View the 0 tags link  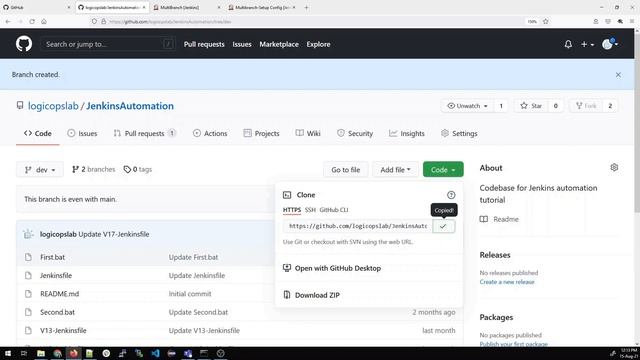pos(138,169)
